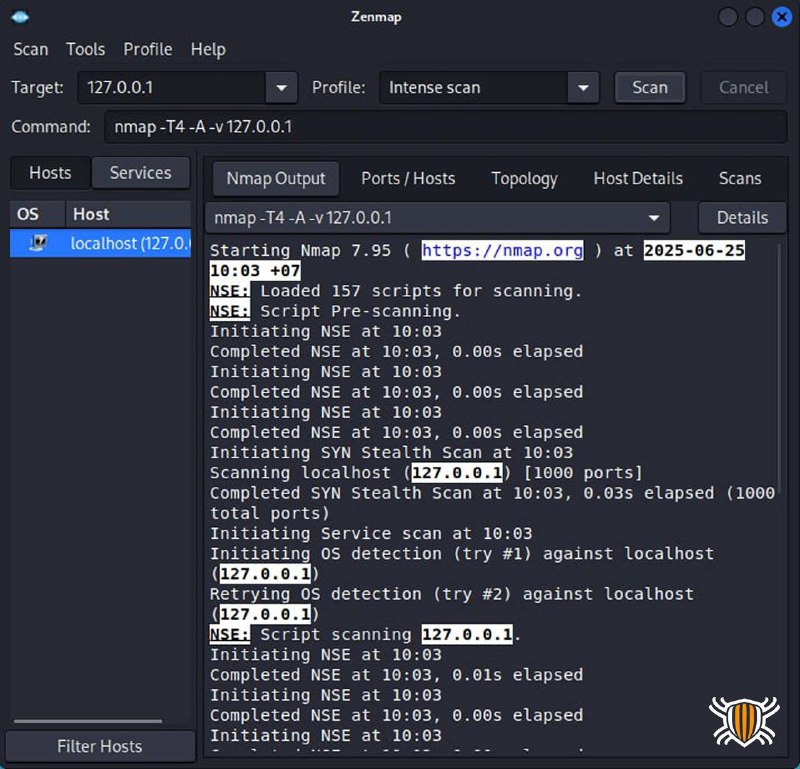Expand the Target dropdown arrow

click(281, 88)
